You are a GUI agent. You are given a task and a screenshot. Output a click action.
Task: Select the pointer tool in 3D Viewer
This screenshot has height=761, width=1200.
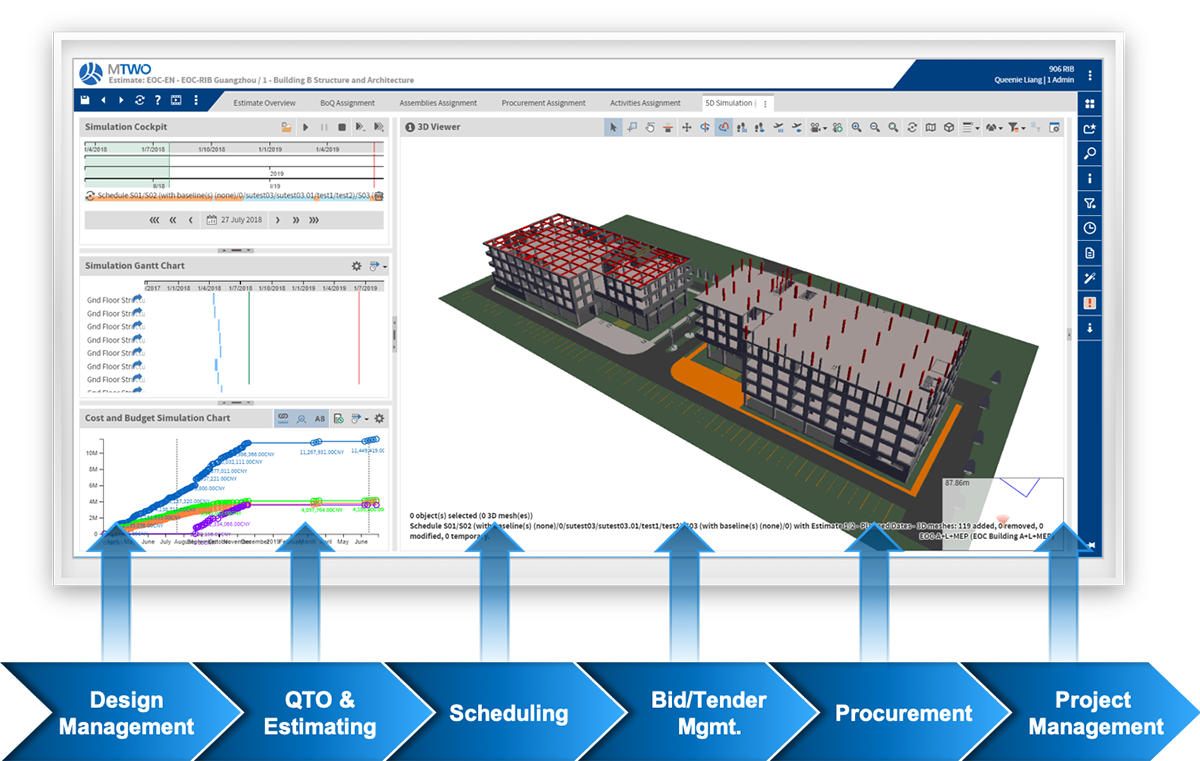pyautogui.click(x=613, y=127)
